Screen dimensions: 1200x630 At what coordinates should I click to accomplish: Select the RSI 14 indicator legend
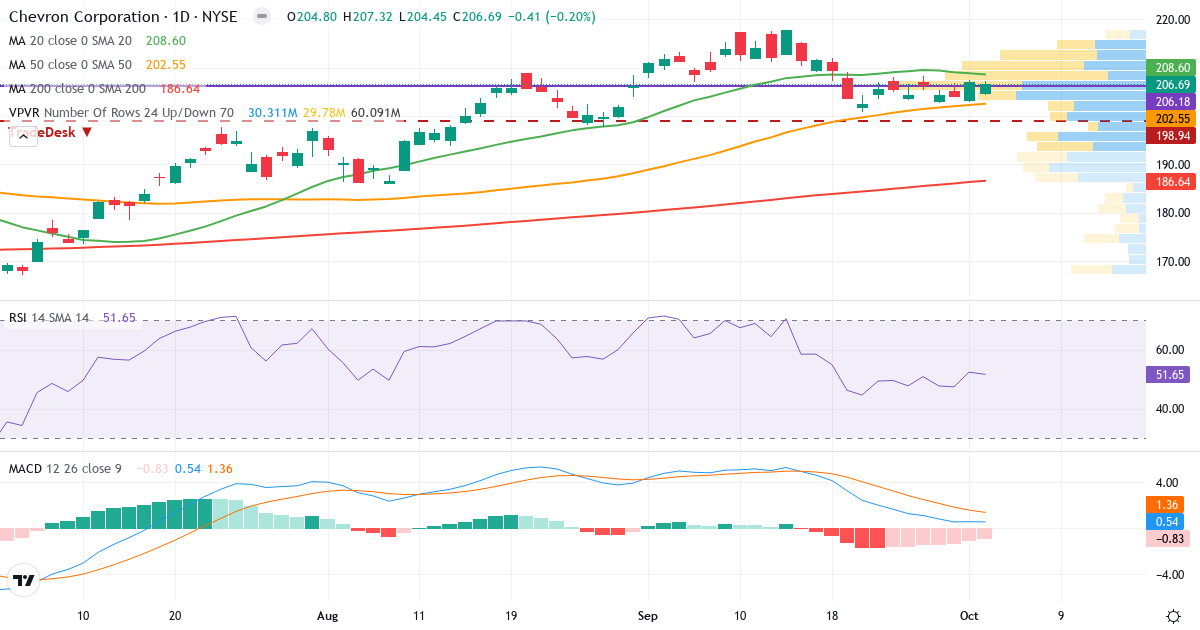pos(49,318)
